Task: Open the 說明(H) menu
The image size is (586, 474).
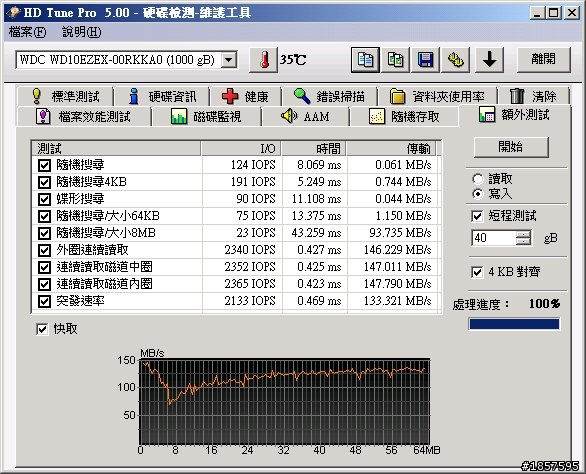Action: point(81,32)
